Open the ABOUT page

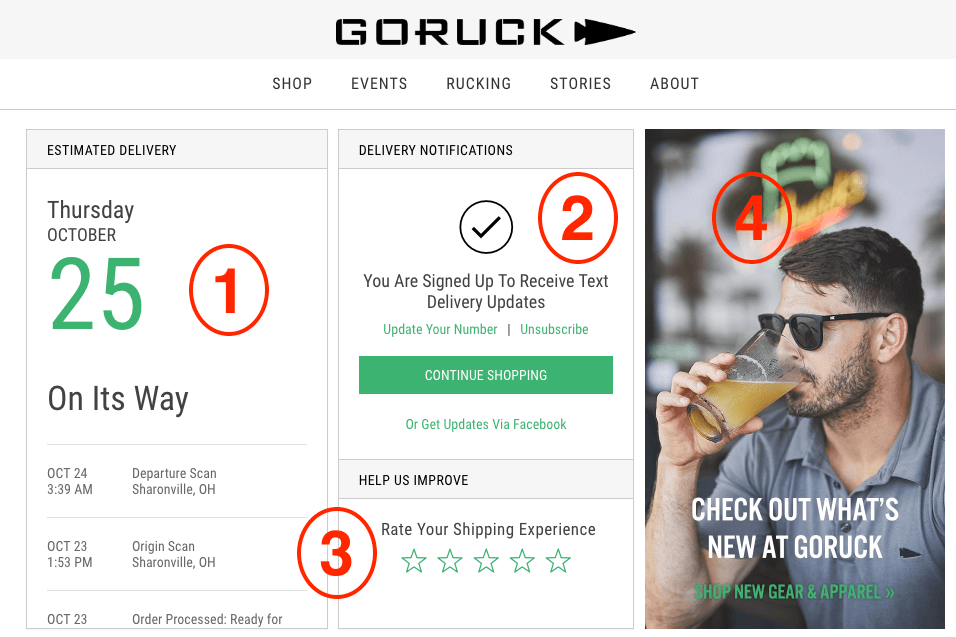tap(674, 84)
